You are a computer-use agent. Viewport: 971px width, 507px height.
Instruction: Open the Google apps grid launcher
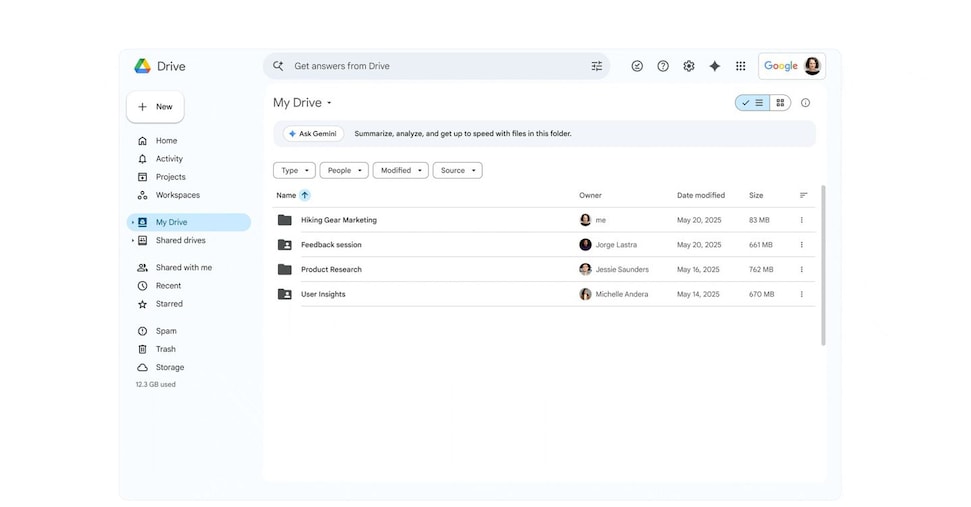click(740, 66)
